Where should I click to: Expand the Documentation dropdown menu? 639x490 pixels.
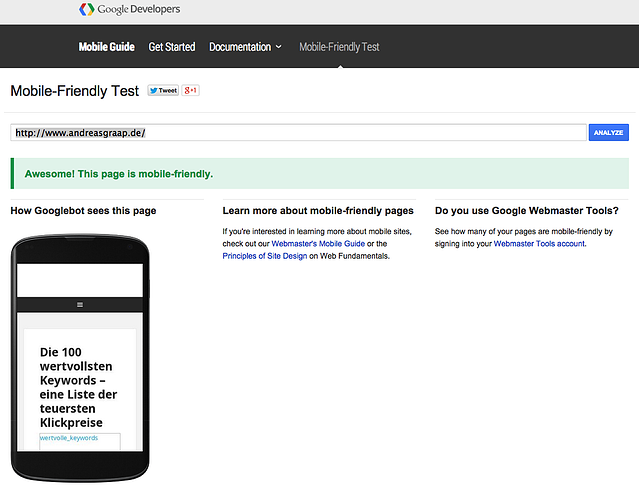[245, 47]
